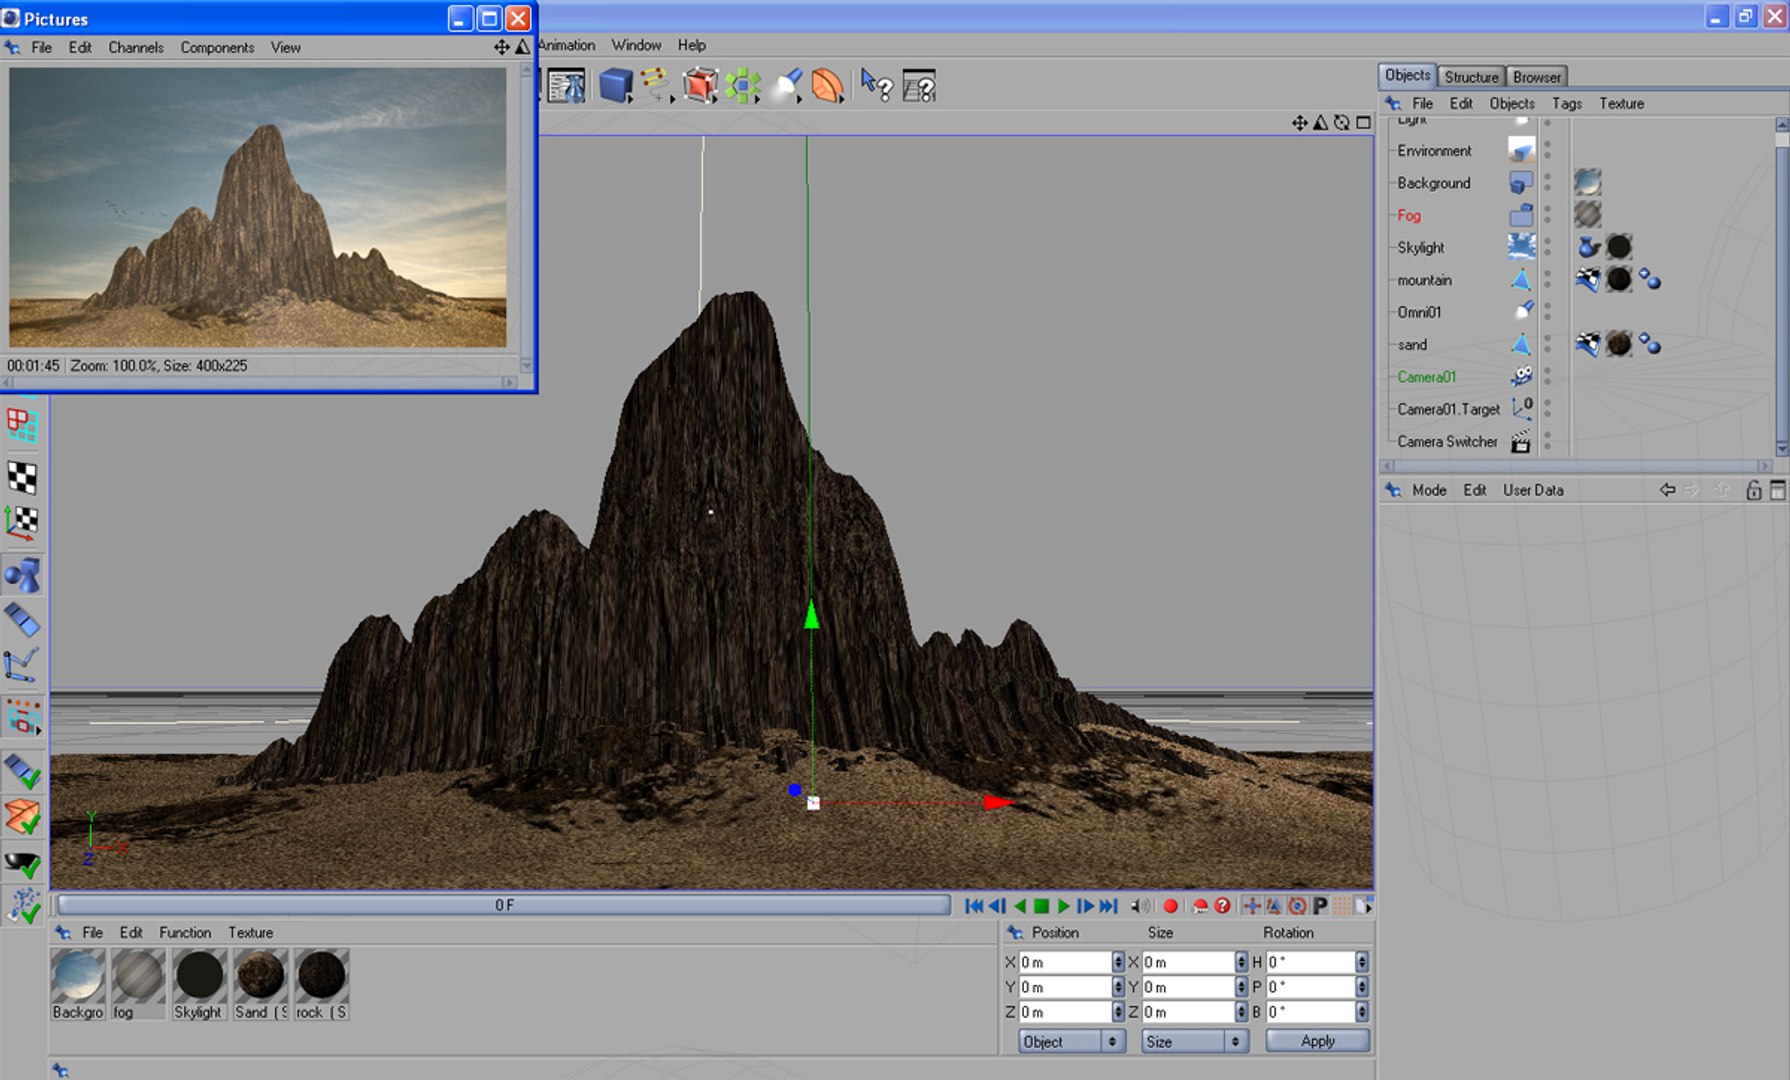Click the Position X field stepper arrows
This screenshot has width=1790, height=1080.
1118,962
